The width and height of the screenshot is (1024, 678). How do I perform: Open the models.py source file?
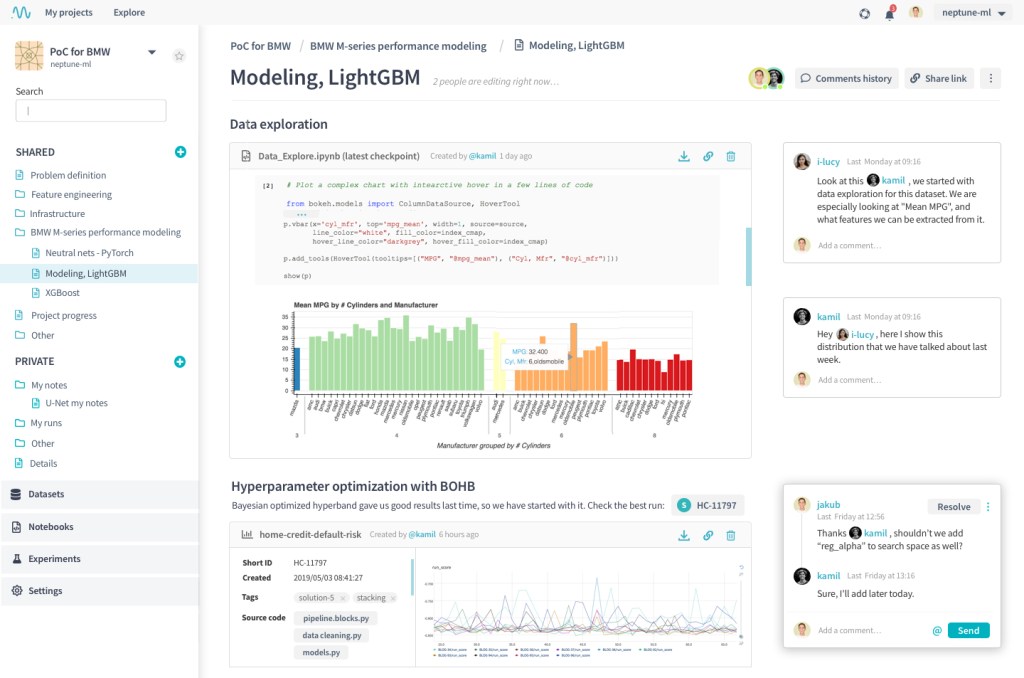click(x=321, y=653)
